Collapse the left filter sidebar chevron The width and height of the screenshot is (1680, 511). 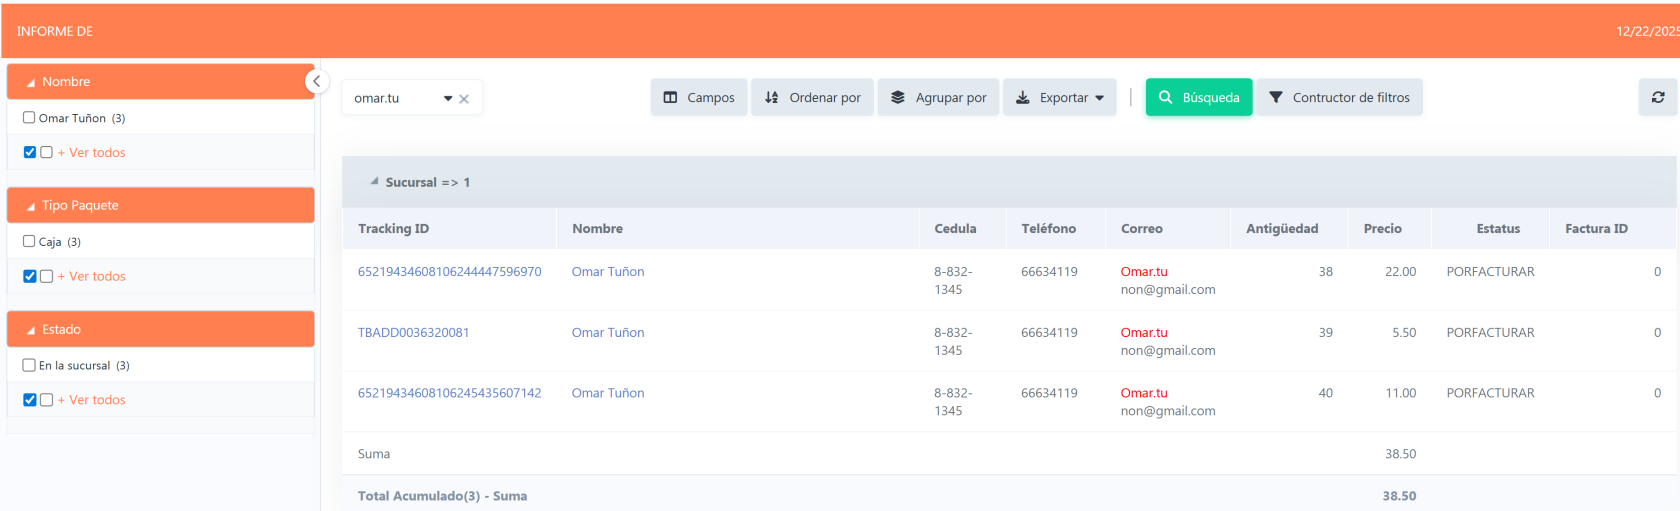pos(316,81)
